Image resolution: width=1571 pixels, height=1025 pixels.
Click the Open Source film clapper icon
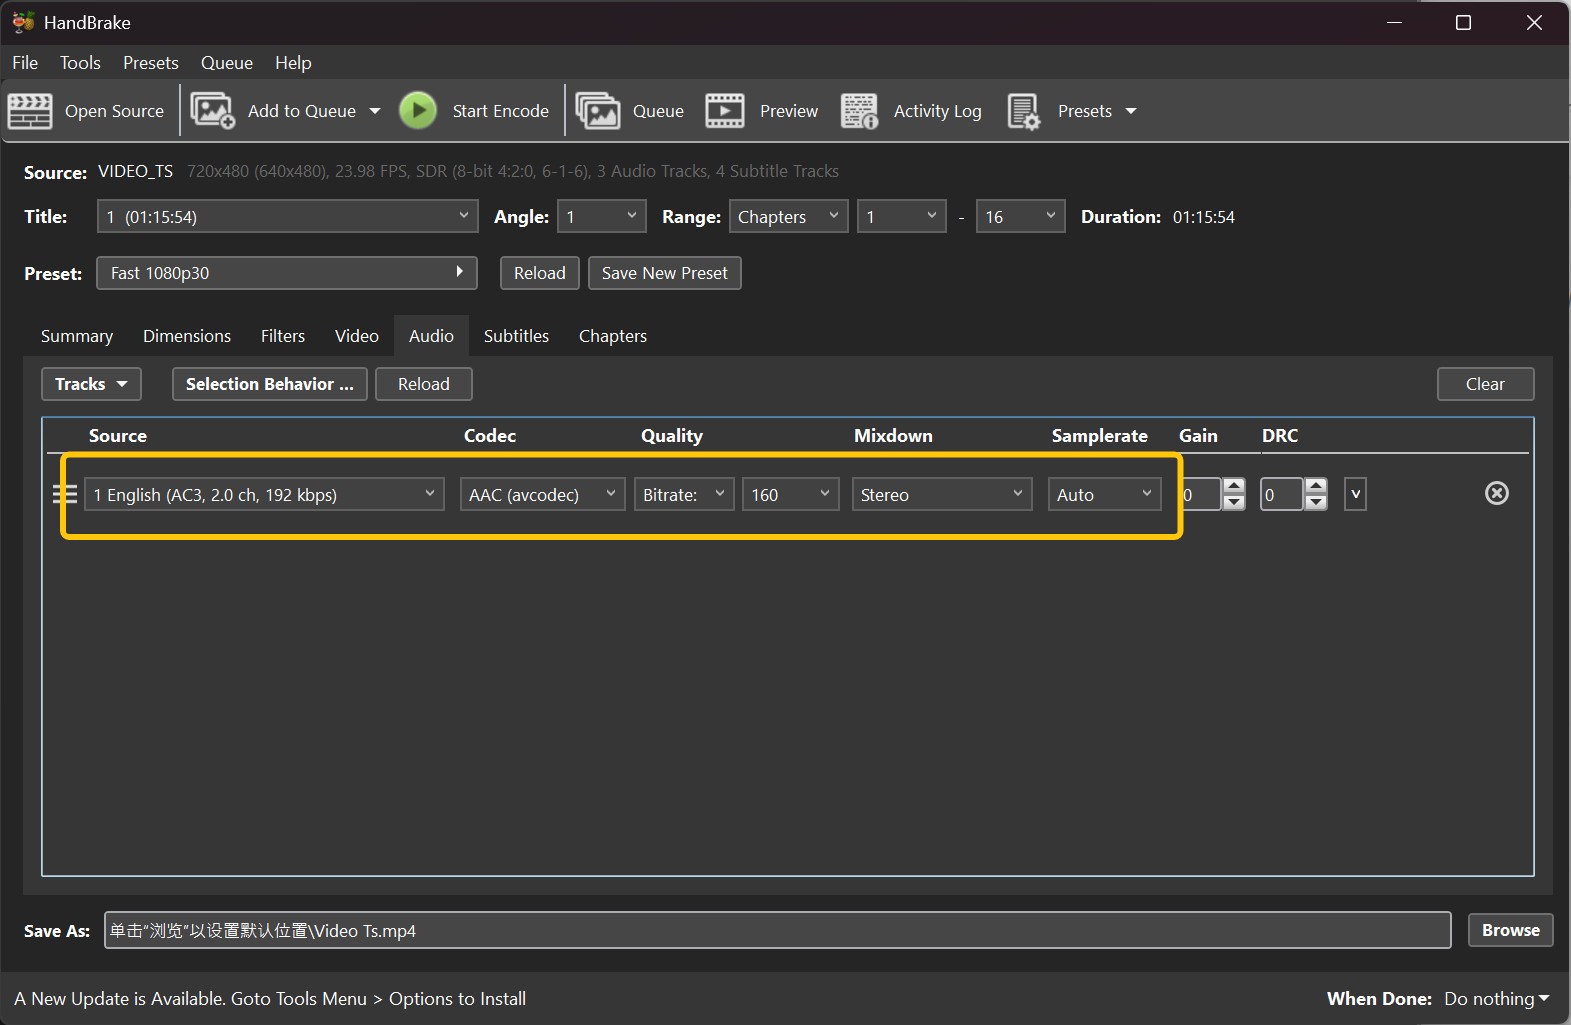(x=30, y=111)
